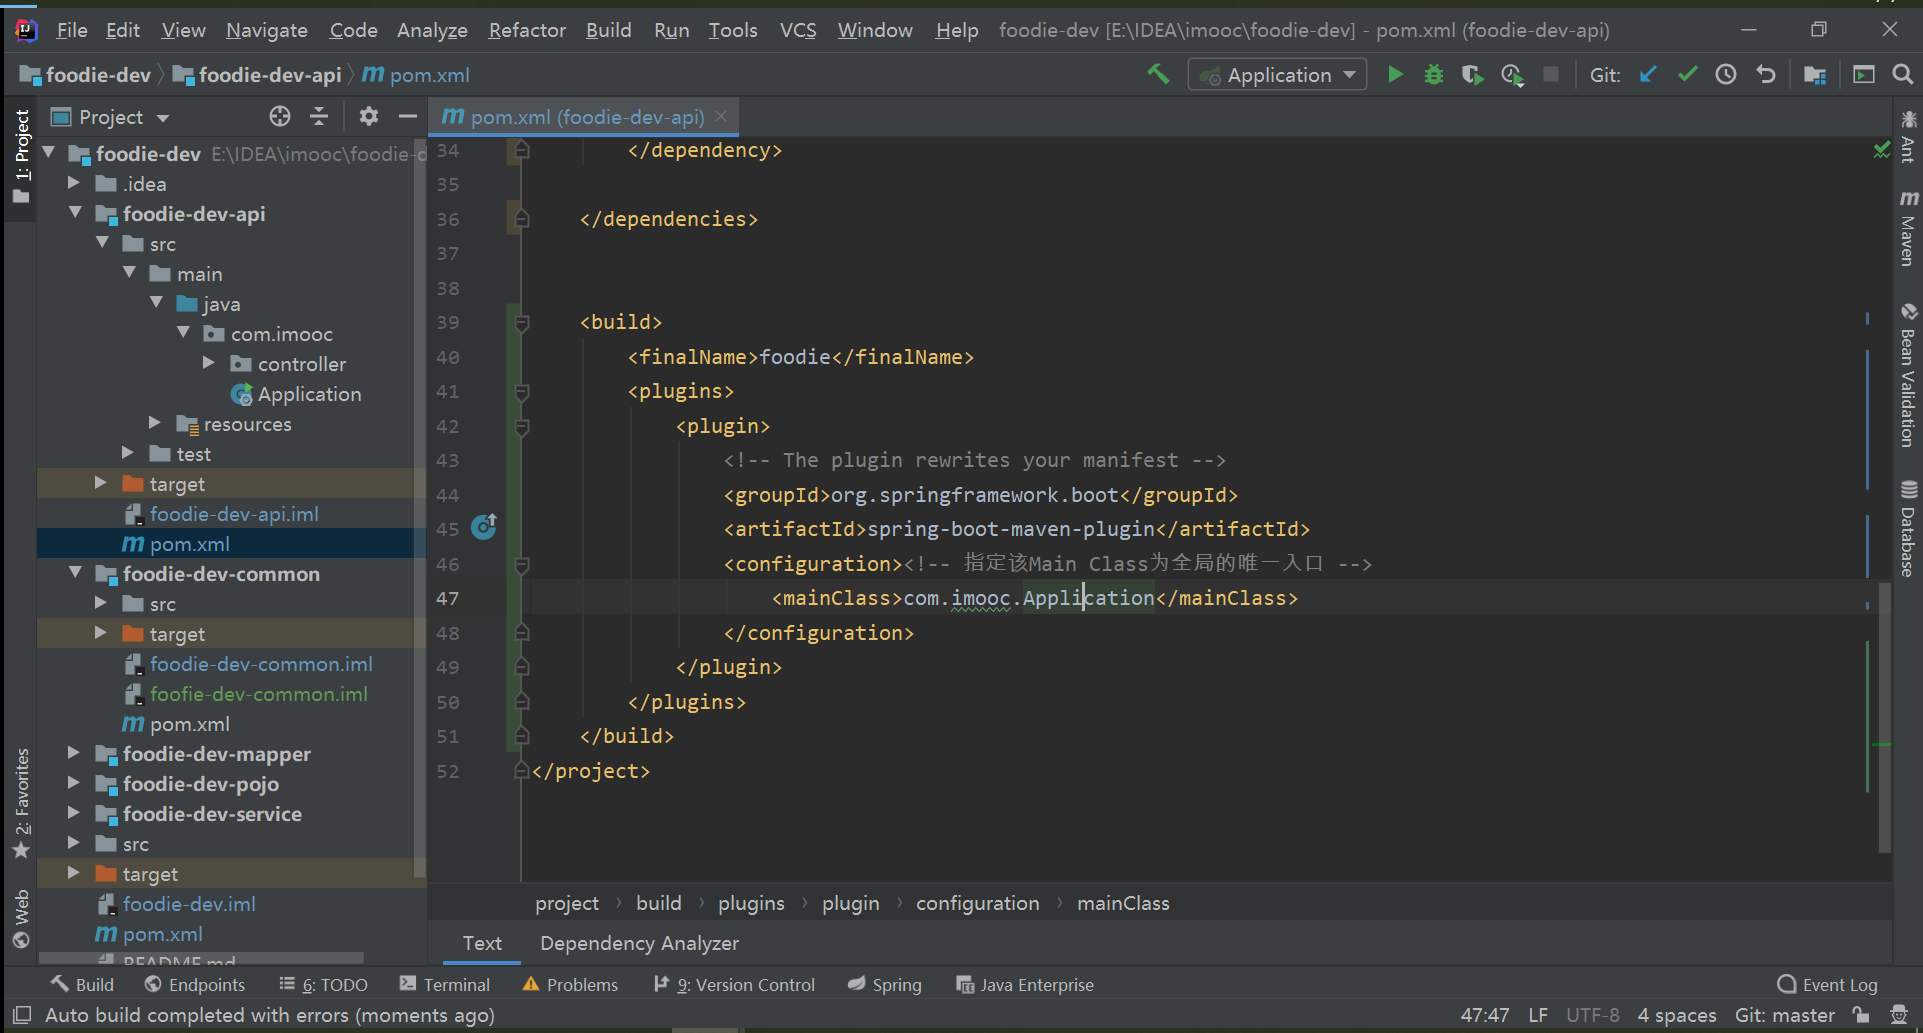The image size is (1923, 1033).
Task: Show Git history clock icon
Action: pyautogui.click(x=1726, y=74)
